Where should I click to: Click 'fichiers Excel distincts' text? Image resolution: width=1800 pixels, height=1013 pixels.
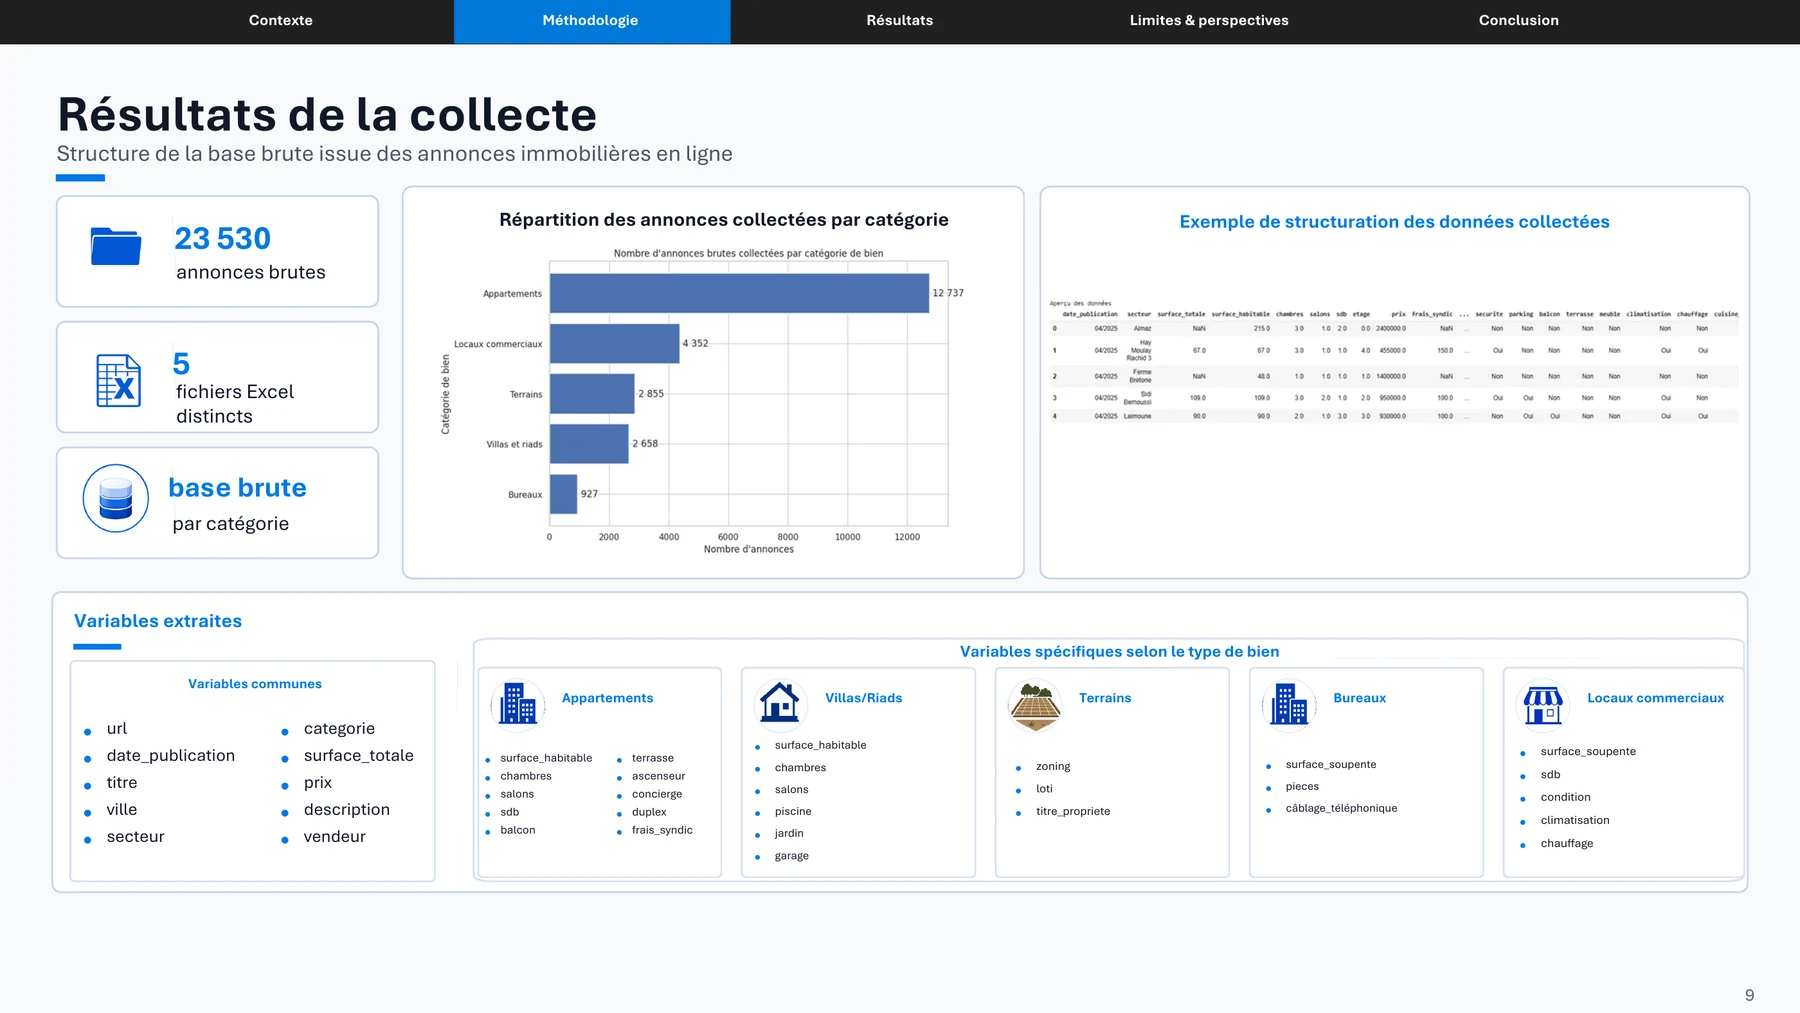[235, 404]
